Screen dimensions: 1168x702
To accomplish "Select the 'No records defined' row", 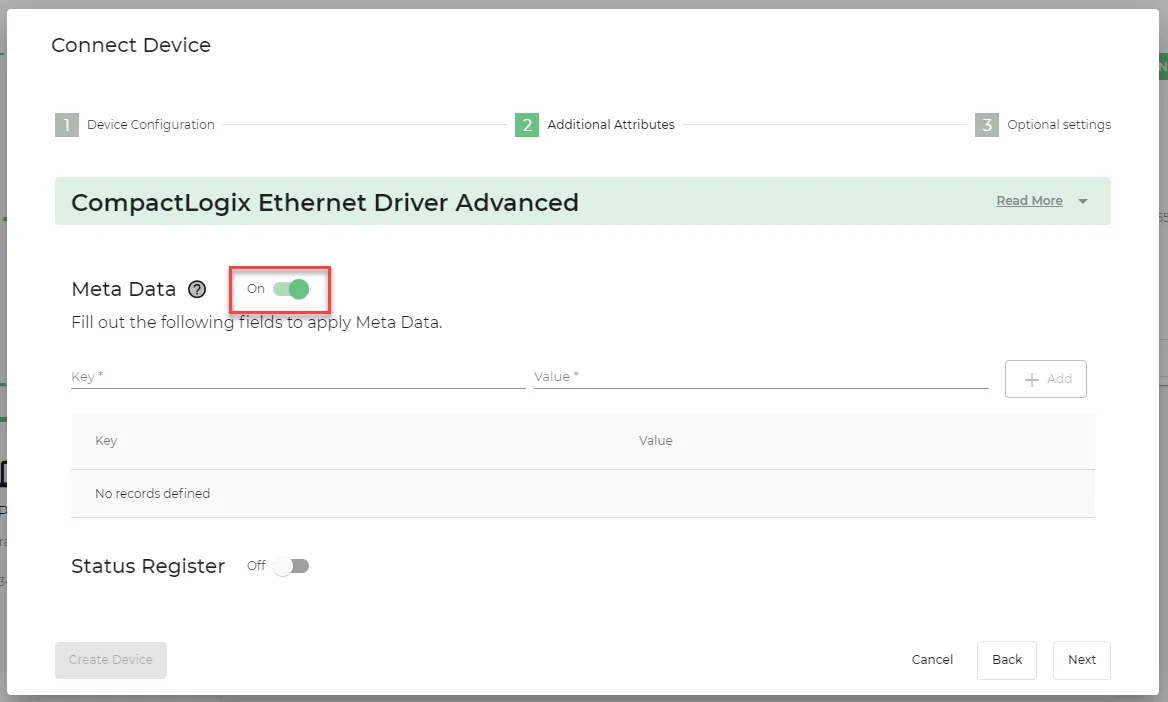I will click(x=583, y=493).
